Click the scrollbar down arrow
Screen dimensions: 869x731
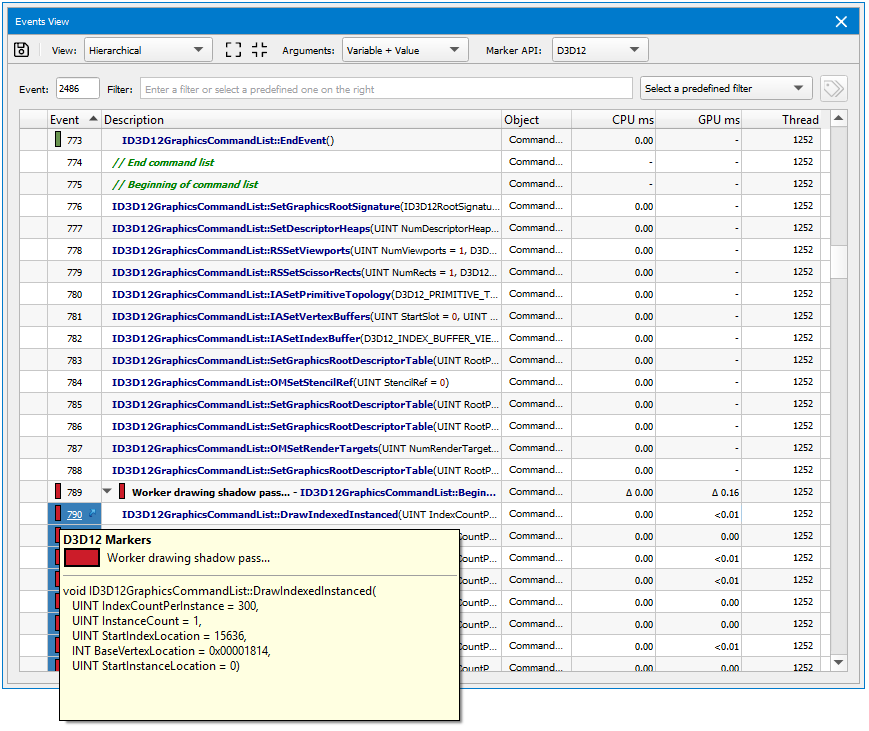click(x=839, y=662)
